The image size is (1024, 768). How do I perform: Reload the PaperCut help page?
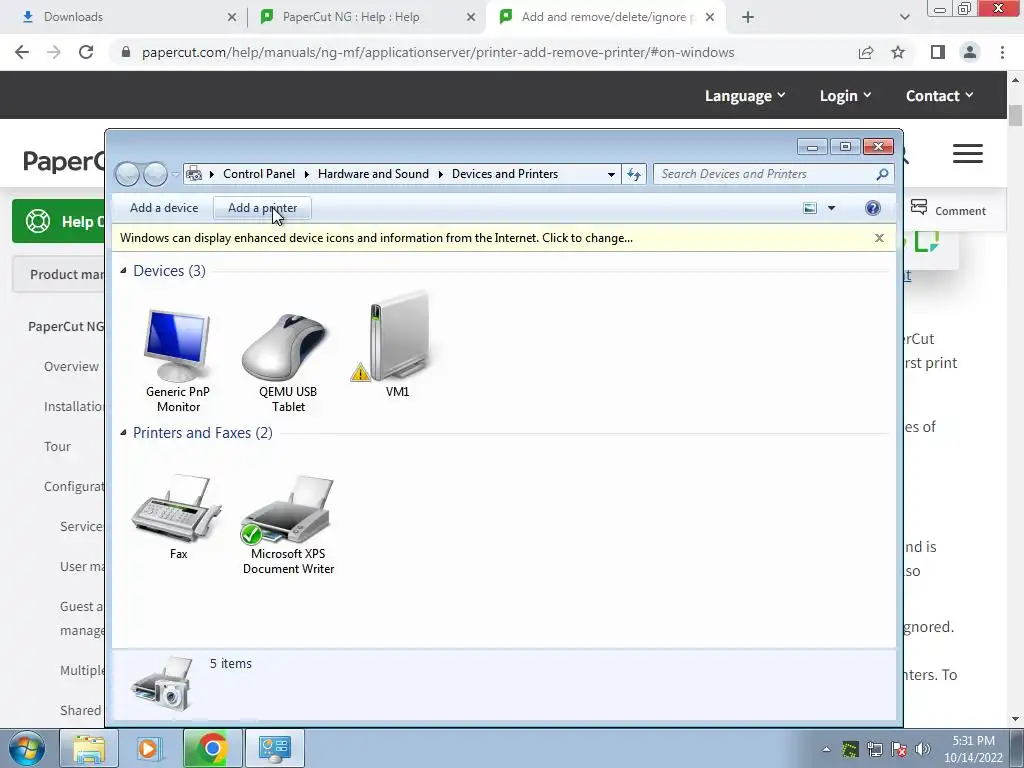tap(86, 52)
